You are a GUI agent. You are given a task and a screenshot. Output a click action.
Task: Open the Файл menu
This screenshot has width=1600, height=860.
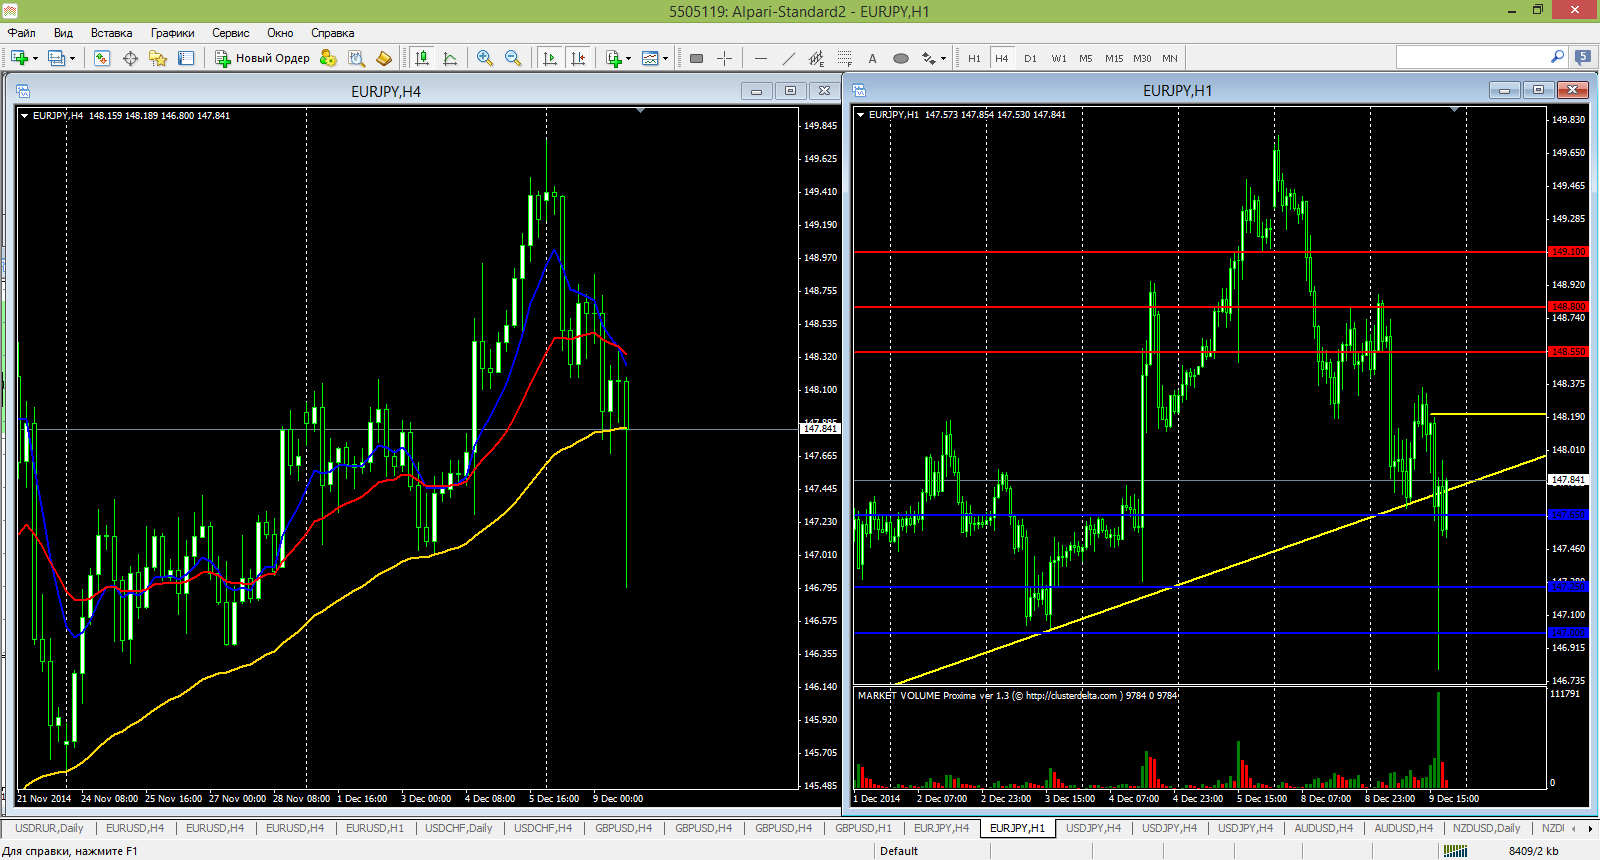click(22, 33)
